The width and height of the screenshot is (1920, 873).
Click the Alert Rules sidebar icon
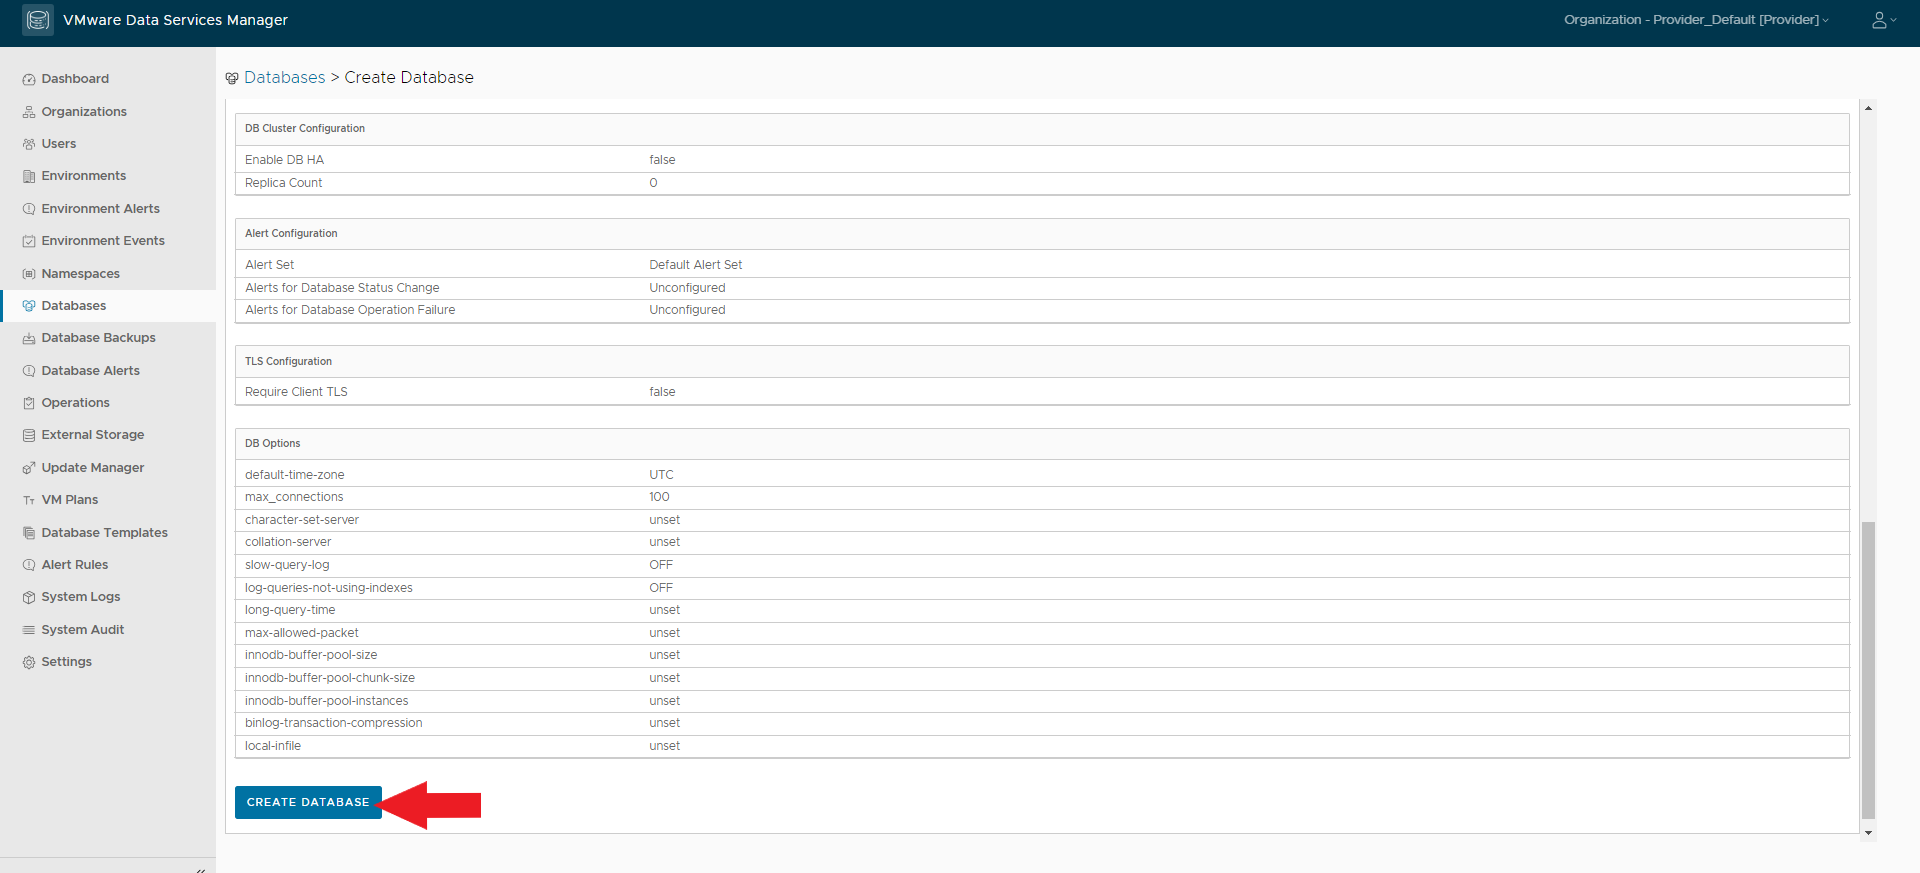(x=29, y=565)
